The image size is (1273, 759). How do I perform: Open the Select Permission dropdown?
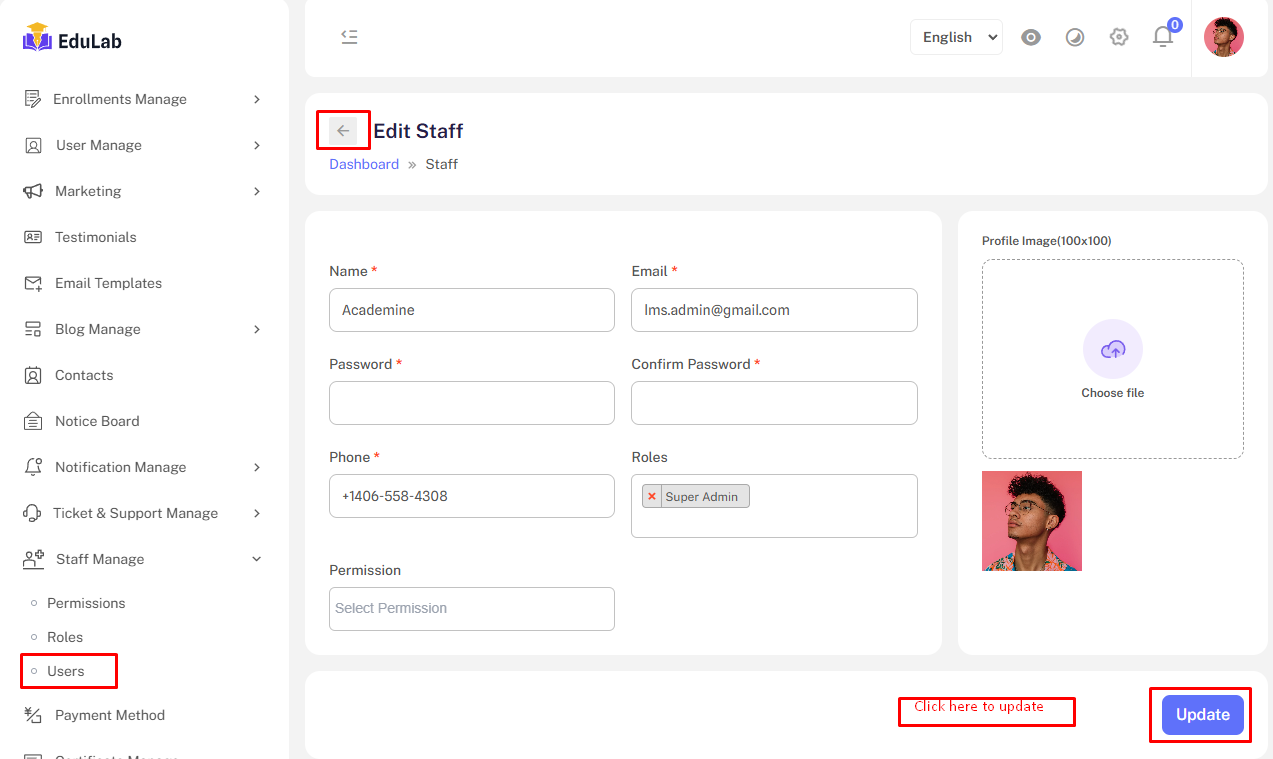(471, 608)
